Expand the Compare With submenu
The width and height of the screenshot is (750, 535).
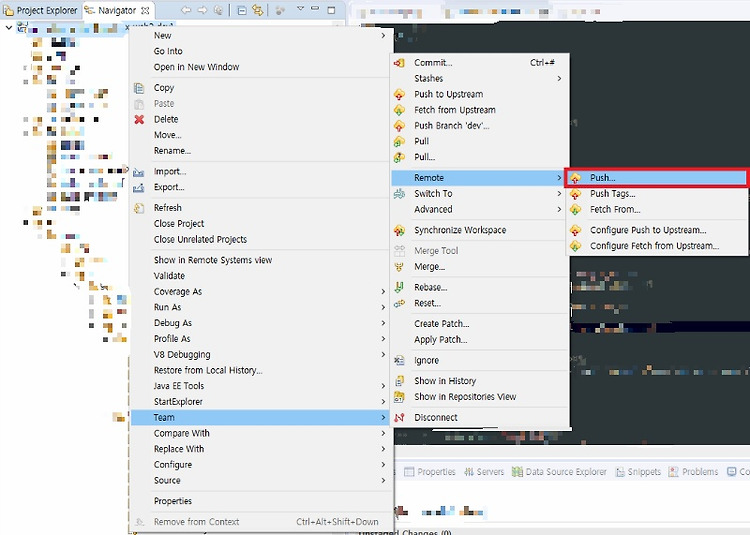coord(383,433)
